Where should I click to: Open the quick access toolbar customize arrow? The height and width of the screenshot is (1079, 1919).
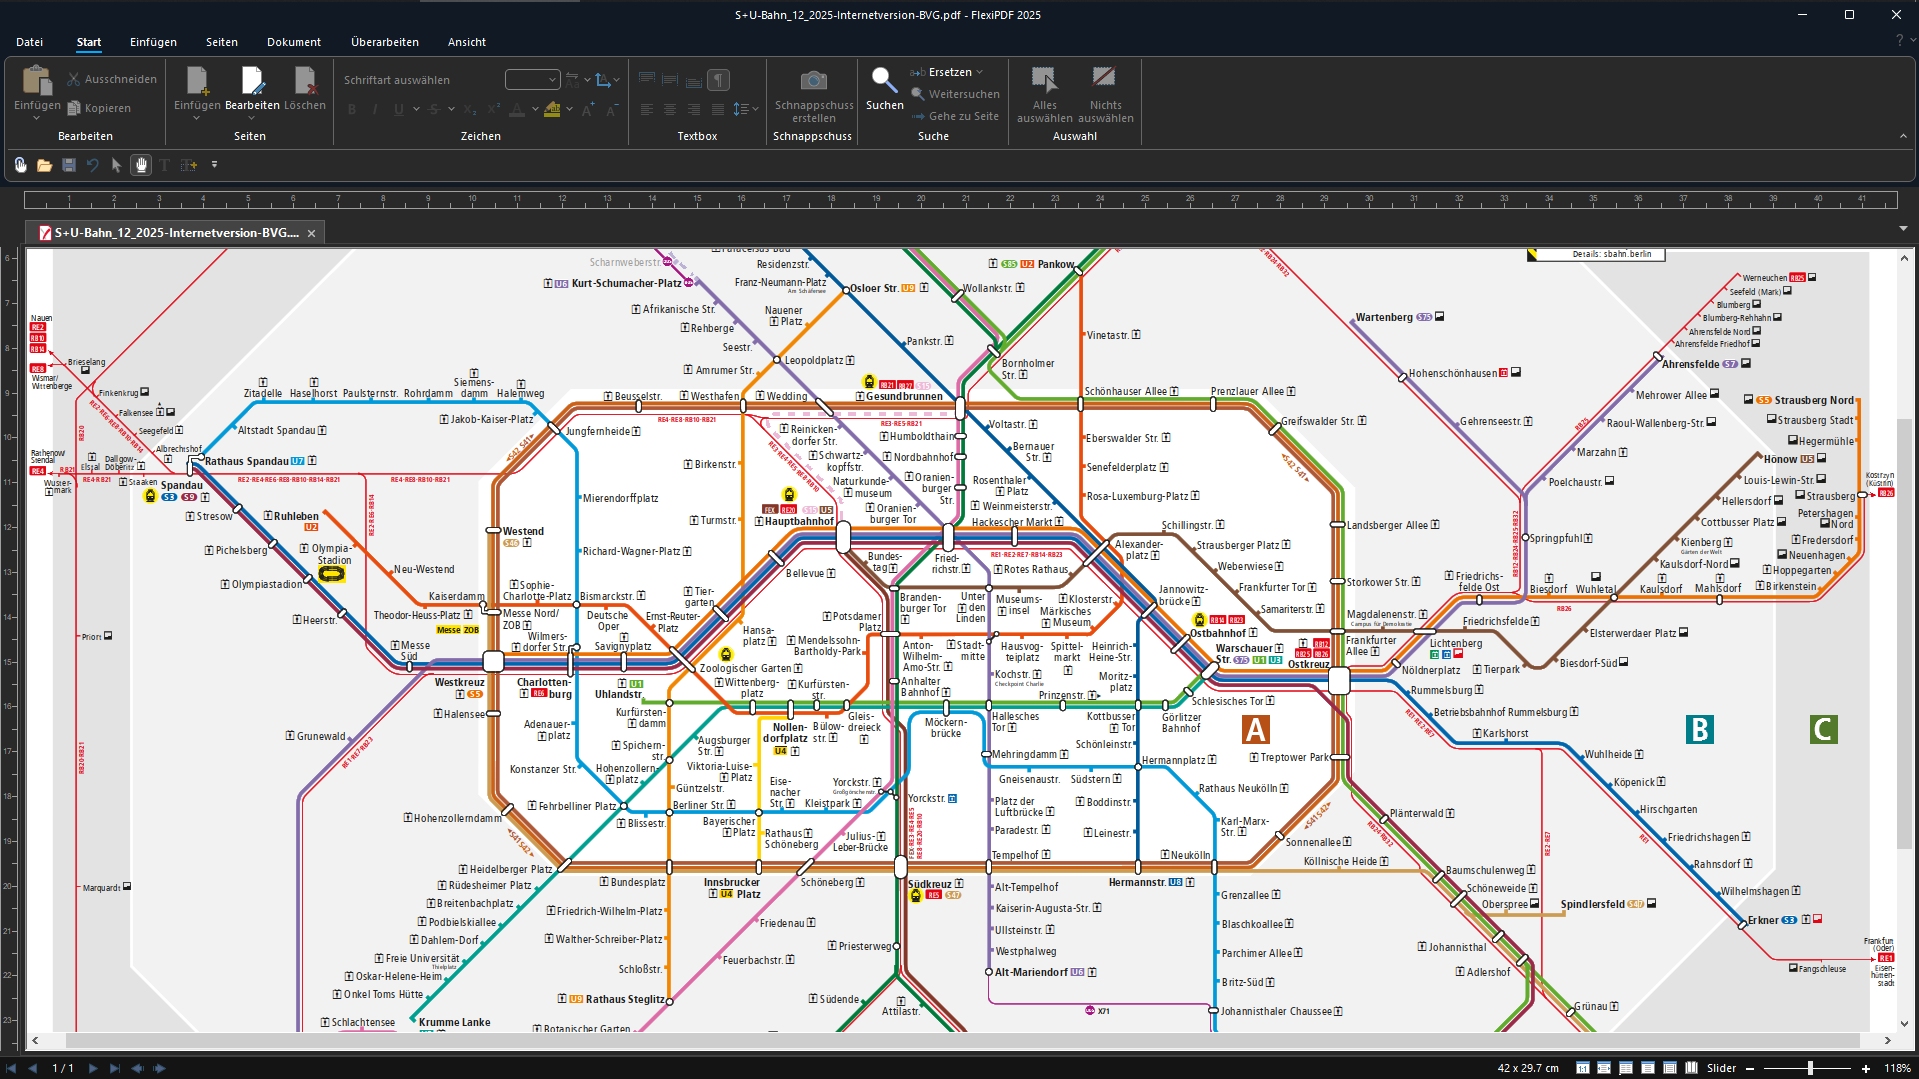coord(214,165)
